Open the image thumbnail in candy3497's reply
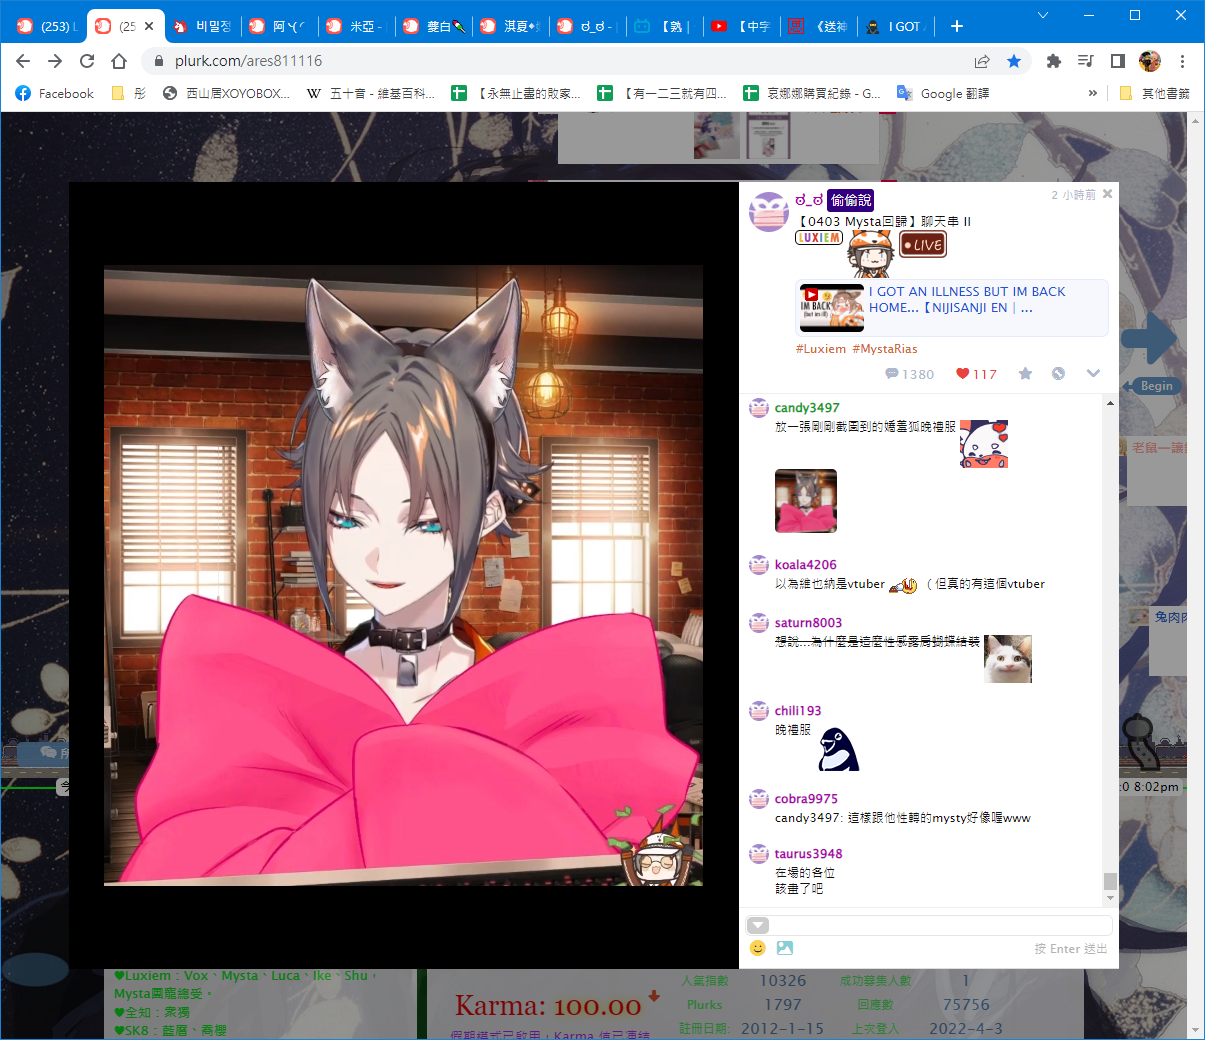This screenshot has width=1205, height=1040. [x=806, y=501]
